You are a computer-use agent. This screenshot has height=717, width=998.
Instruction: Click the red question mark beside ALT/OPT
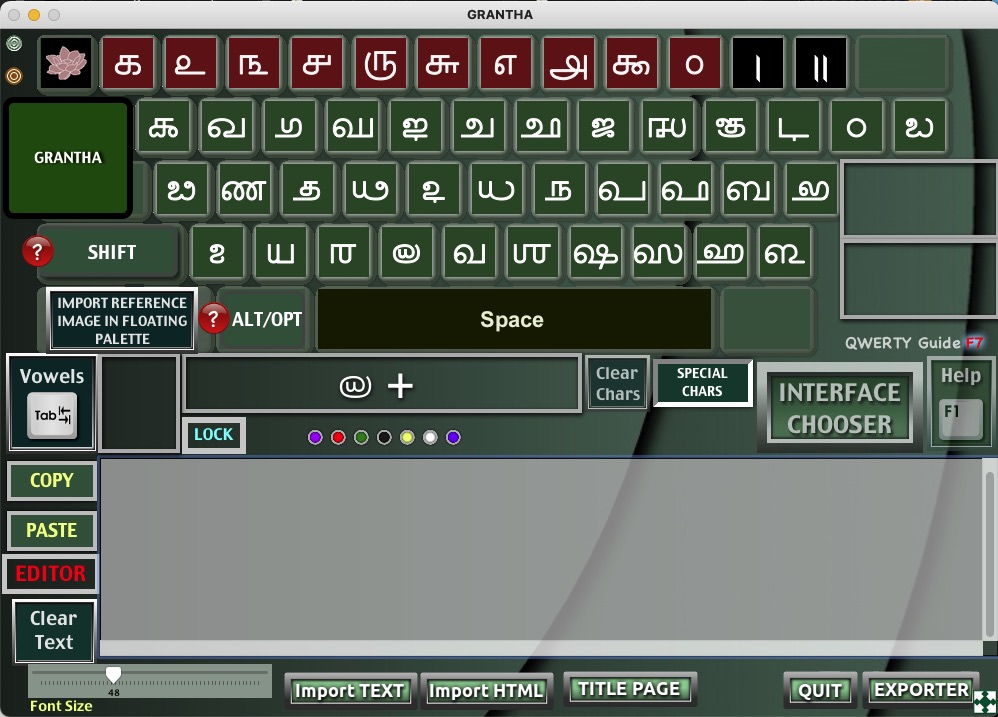214,319
